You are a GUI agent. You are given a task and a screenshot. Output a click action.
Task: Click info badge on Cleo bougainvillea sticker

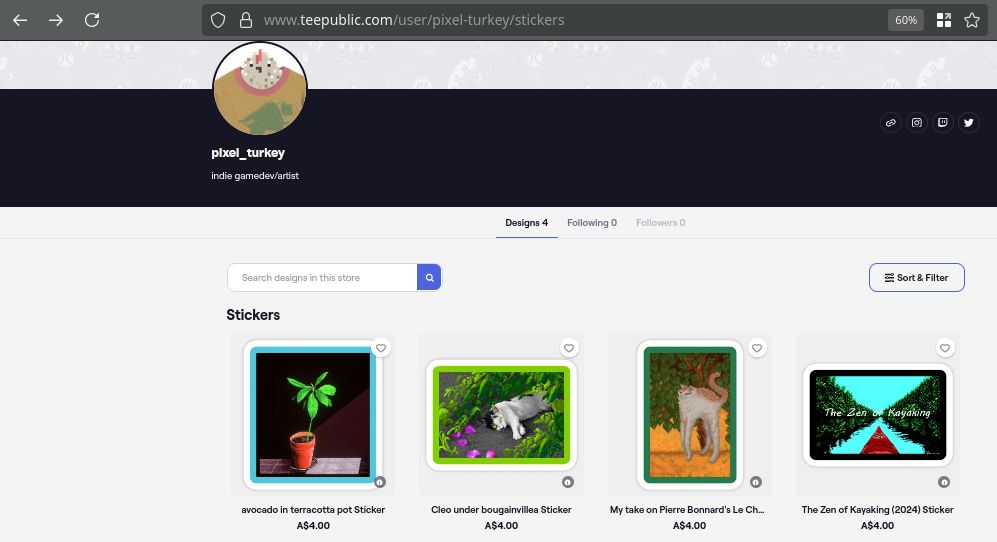point(568,482)
